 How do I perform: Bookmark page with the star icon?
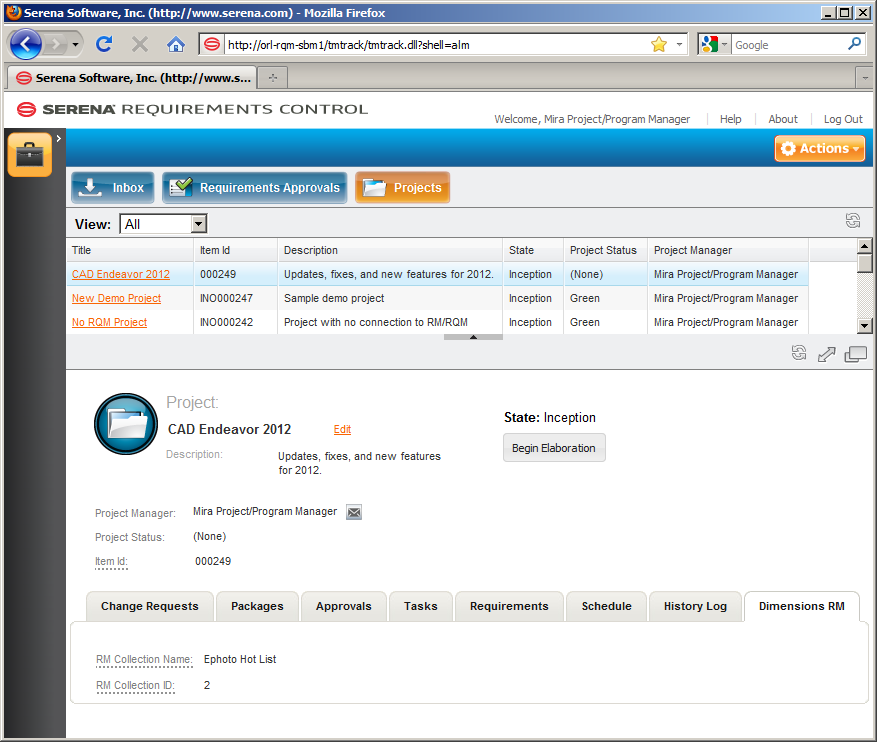coord(659,44)
